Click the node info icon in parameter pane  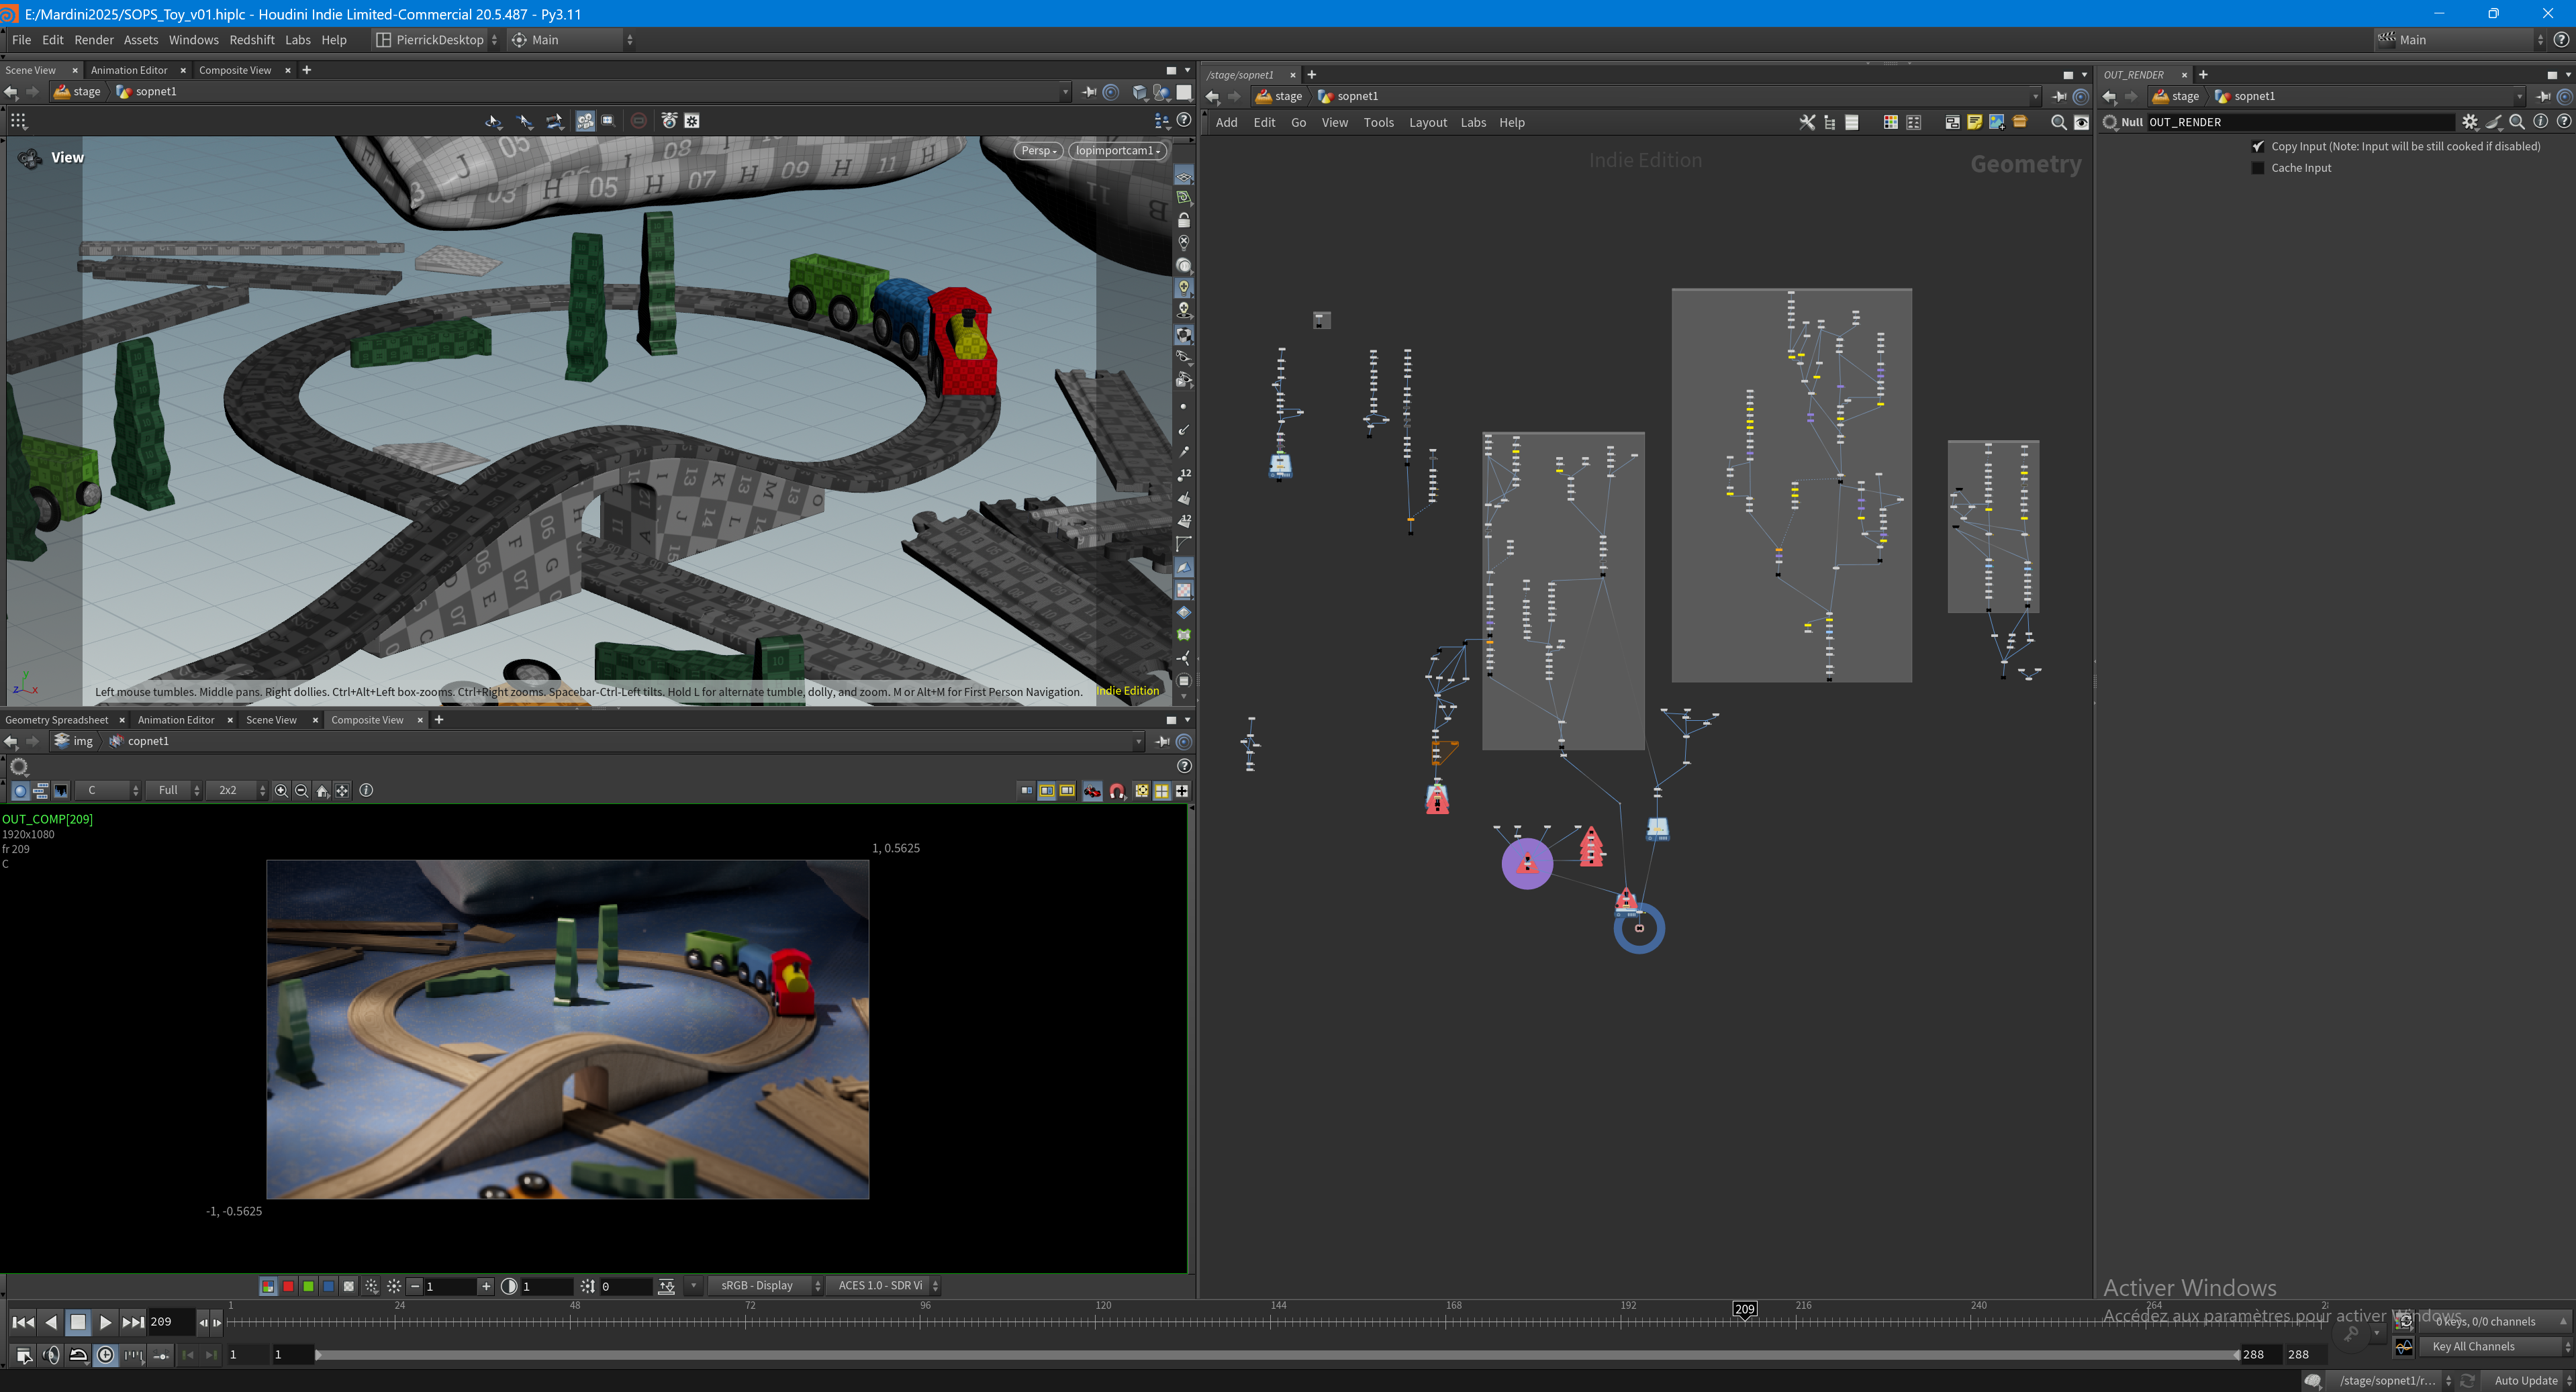tap(2541, 122)
